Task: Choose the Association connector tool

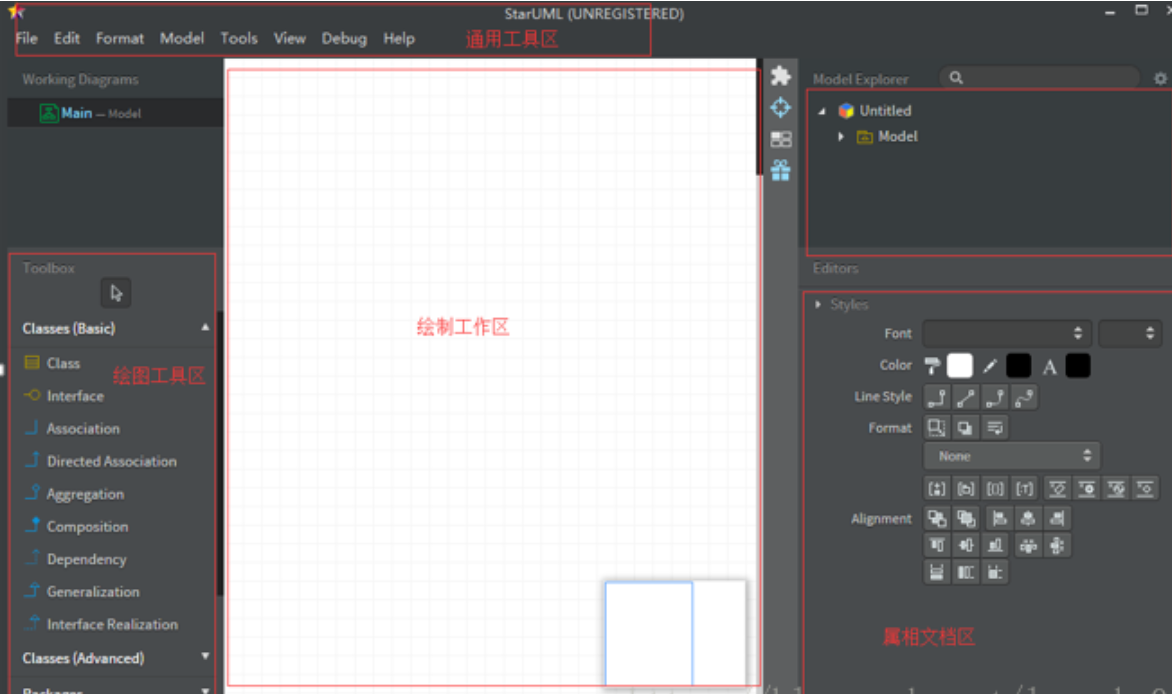Action: tap(72, 429)
